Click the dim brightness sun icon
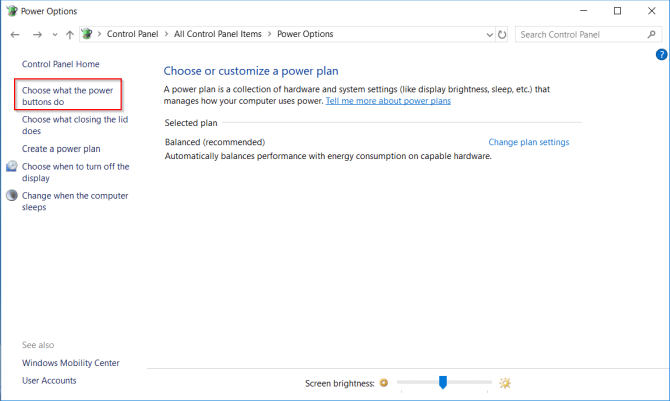 pyautogui.click(x=383, y=383)
